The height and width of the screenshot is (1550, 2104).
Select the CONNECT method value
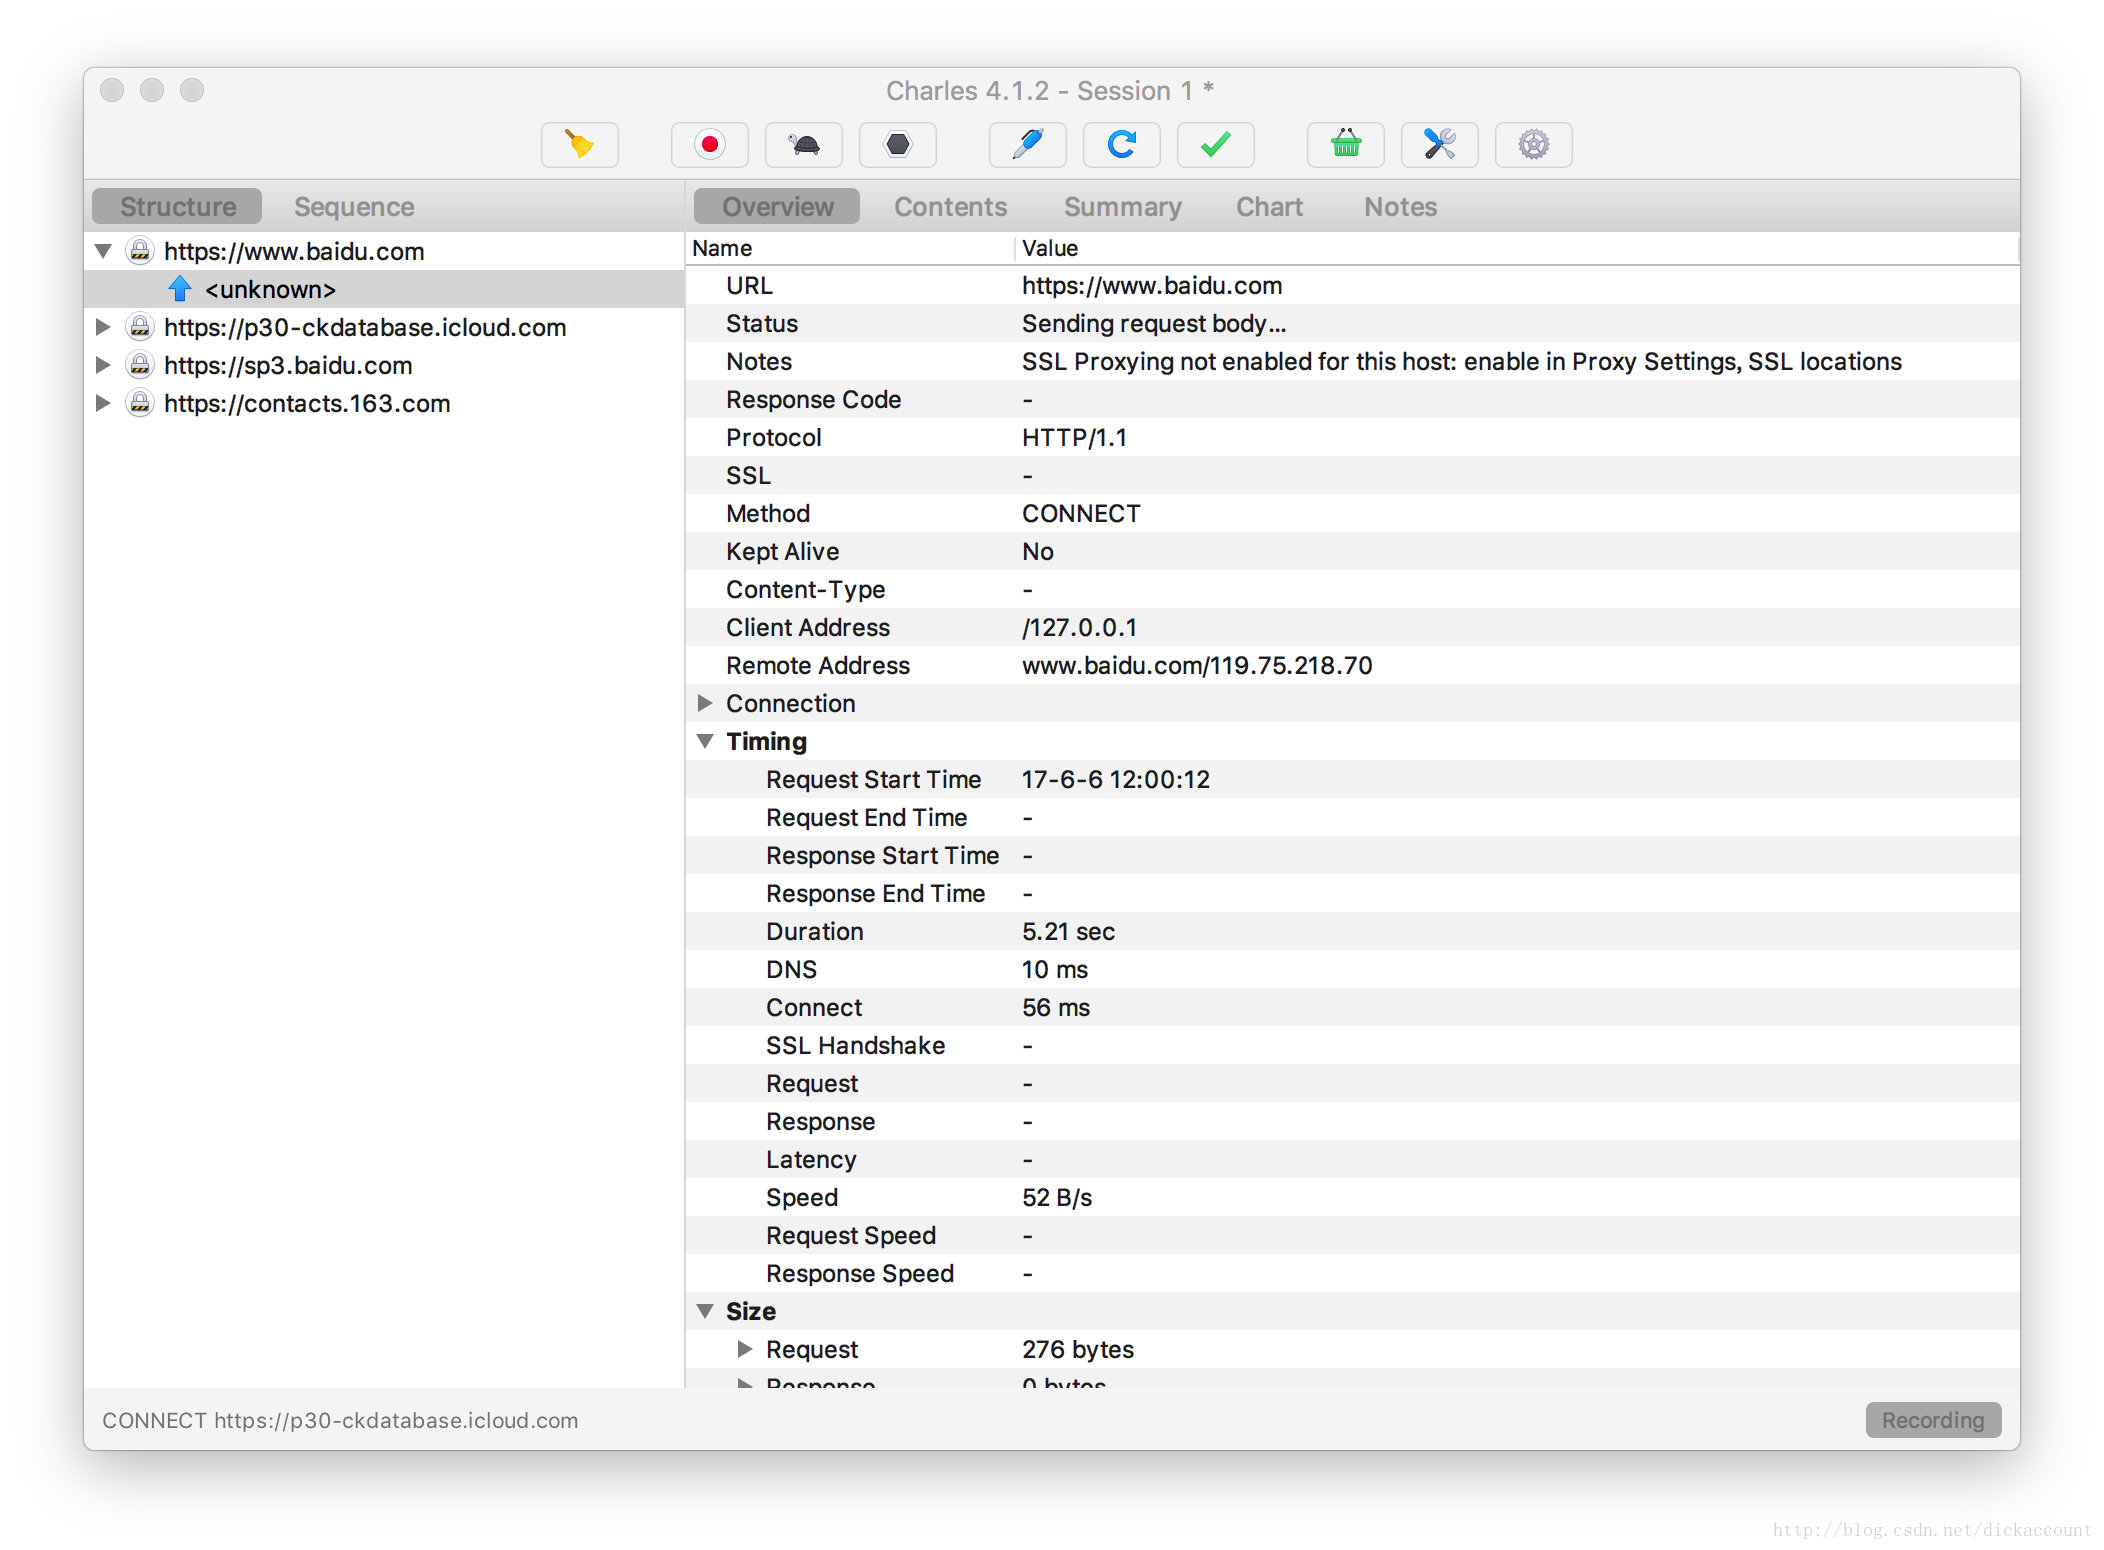pyautogui.click(x=1080, y=513)
